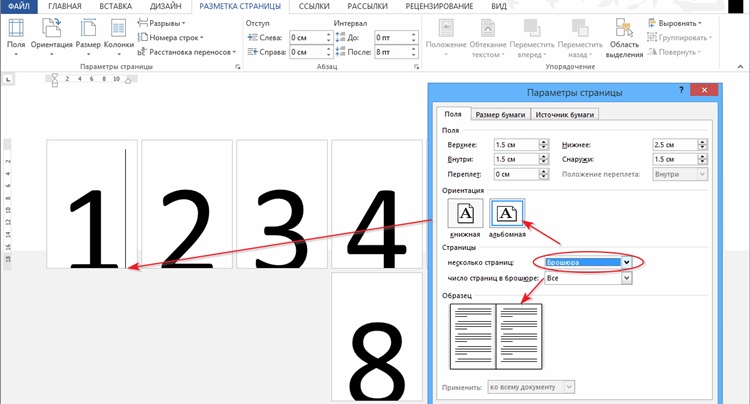Switch to the ДИЗАЙН ribbon tab
The width and height of the screenshot is (750, 404).
point(165,6)
